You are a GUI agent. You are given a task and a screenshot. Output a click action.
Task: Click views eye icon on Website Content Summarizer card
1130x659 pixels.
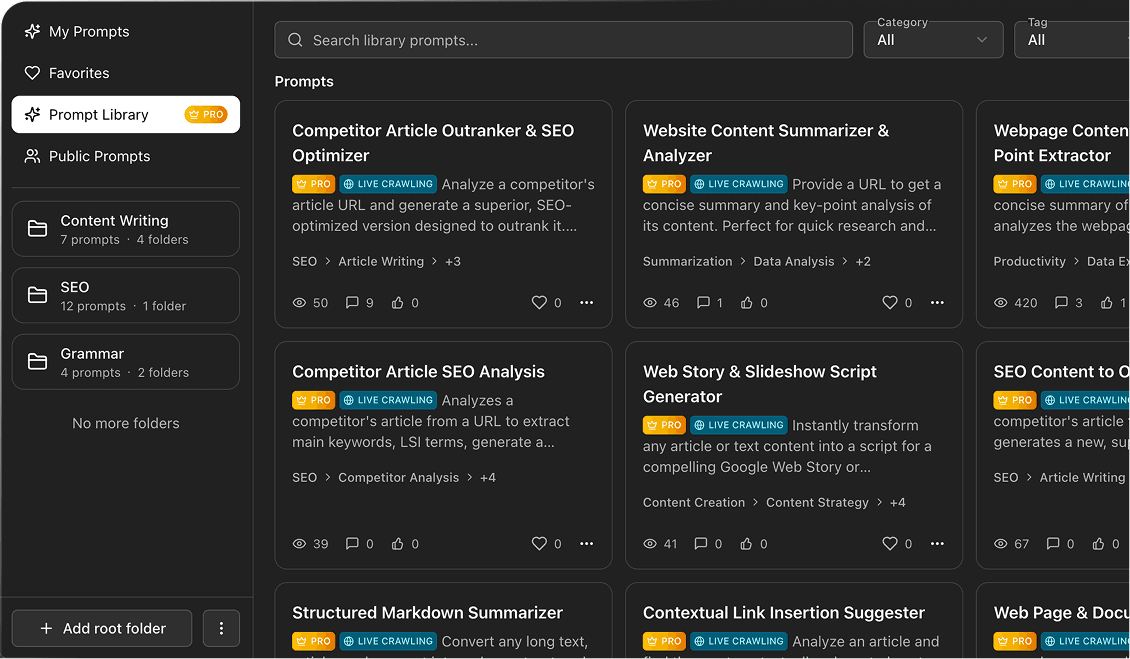click(650, 303)
